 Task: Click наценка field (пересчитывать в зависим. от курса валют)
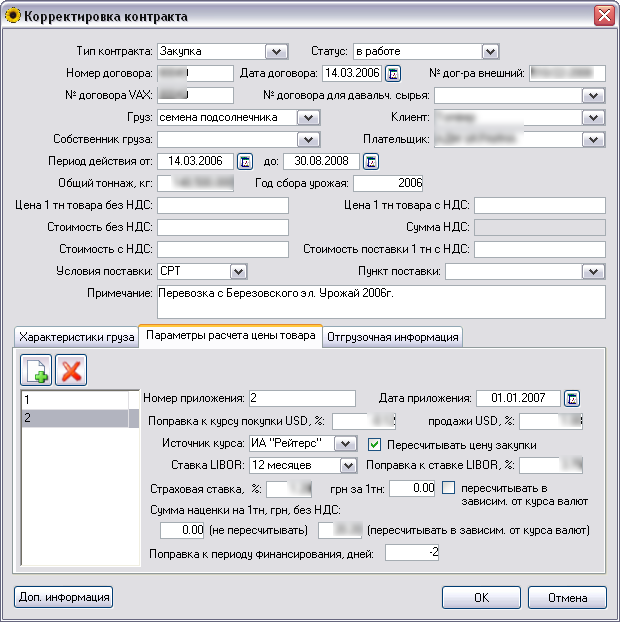[340, 530]
